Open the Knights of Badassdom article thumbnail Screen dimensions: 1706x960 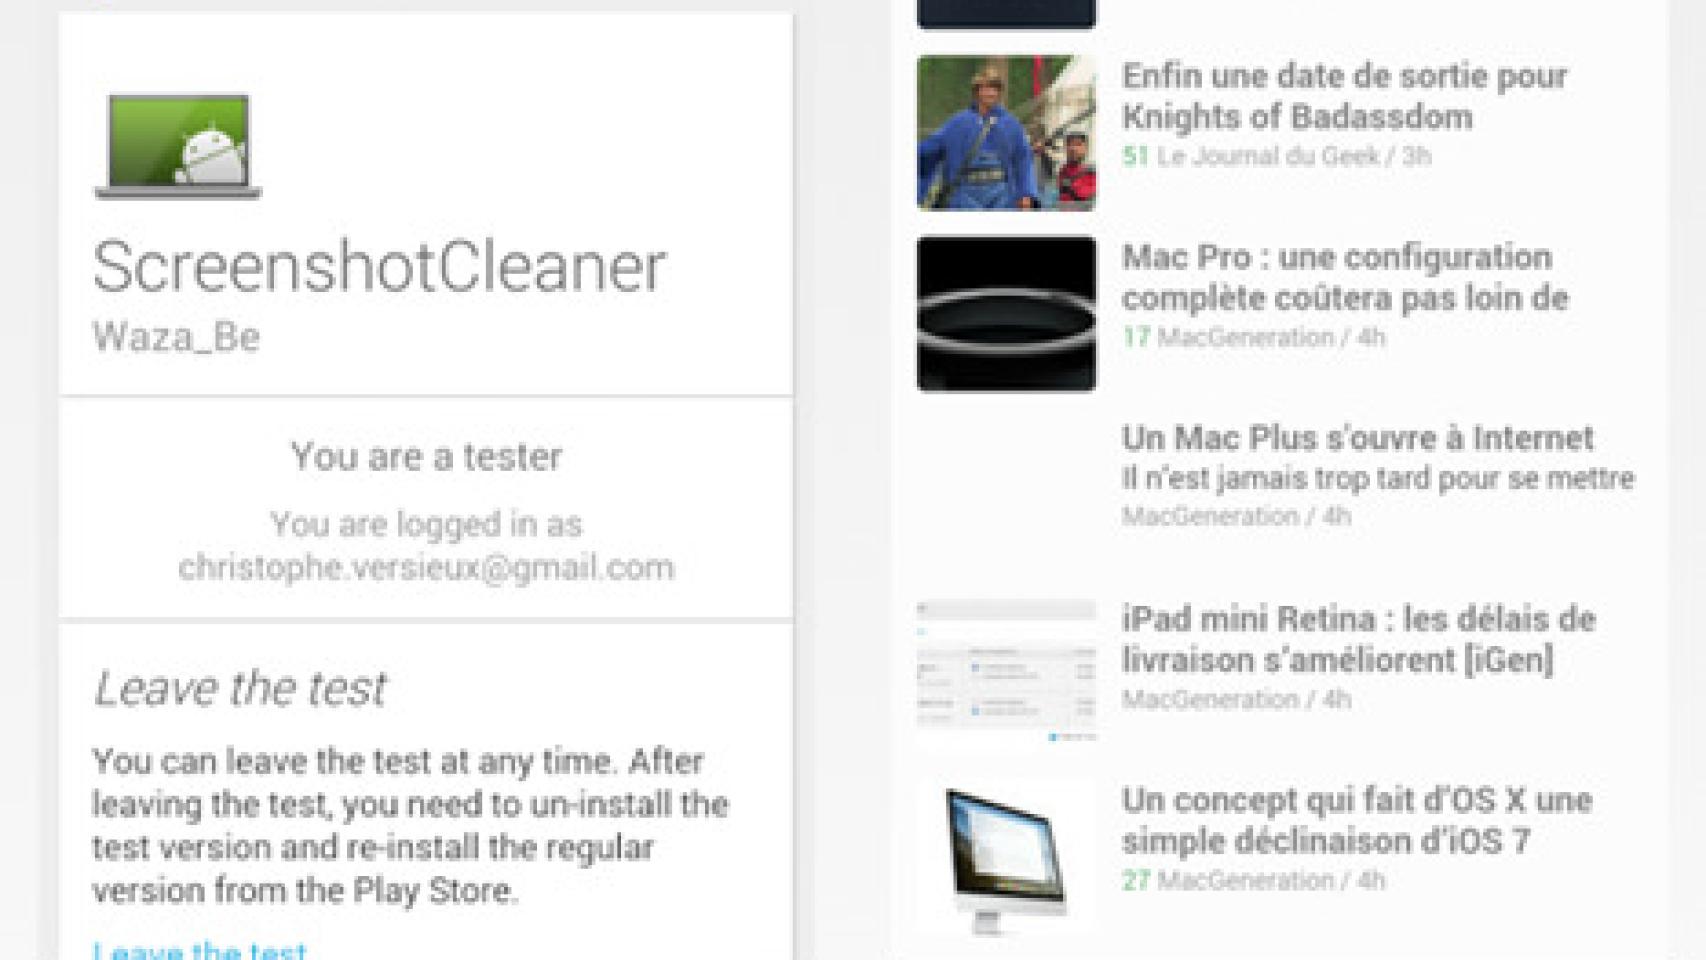click(1006, 133)
